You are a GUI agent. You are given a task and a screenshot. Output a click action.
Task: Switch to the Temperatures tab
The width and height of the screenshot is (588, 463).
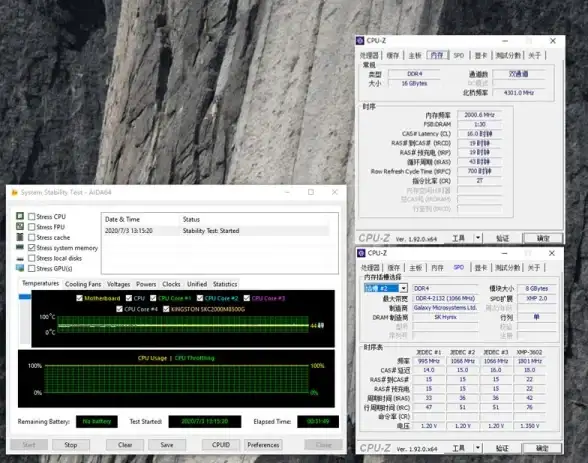coord(40,283)
